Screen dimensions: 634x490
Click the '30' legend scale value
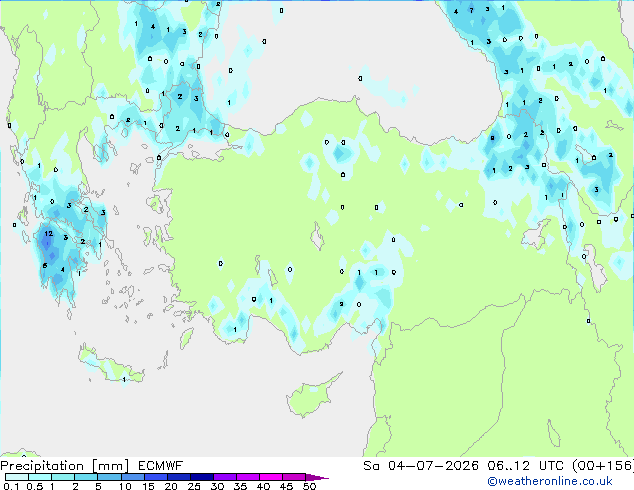(x=217, y=486)
